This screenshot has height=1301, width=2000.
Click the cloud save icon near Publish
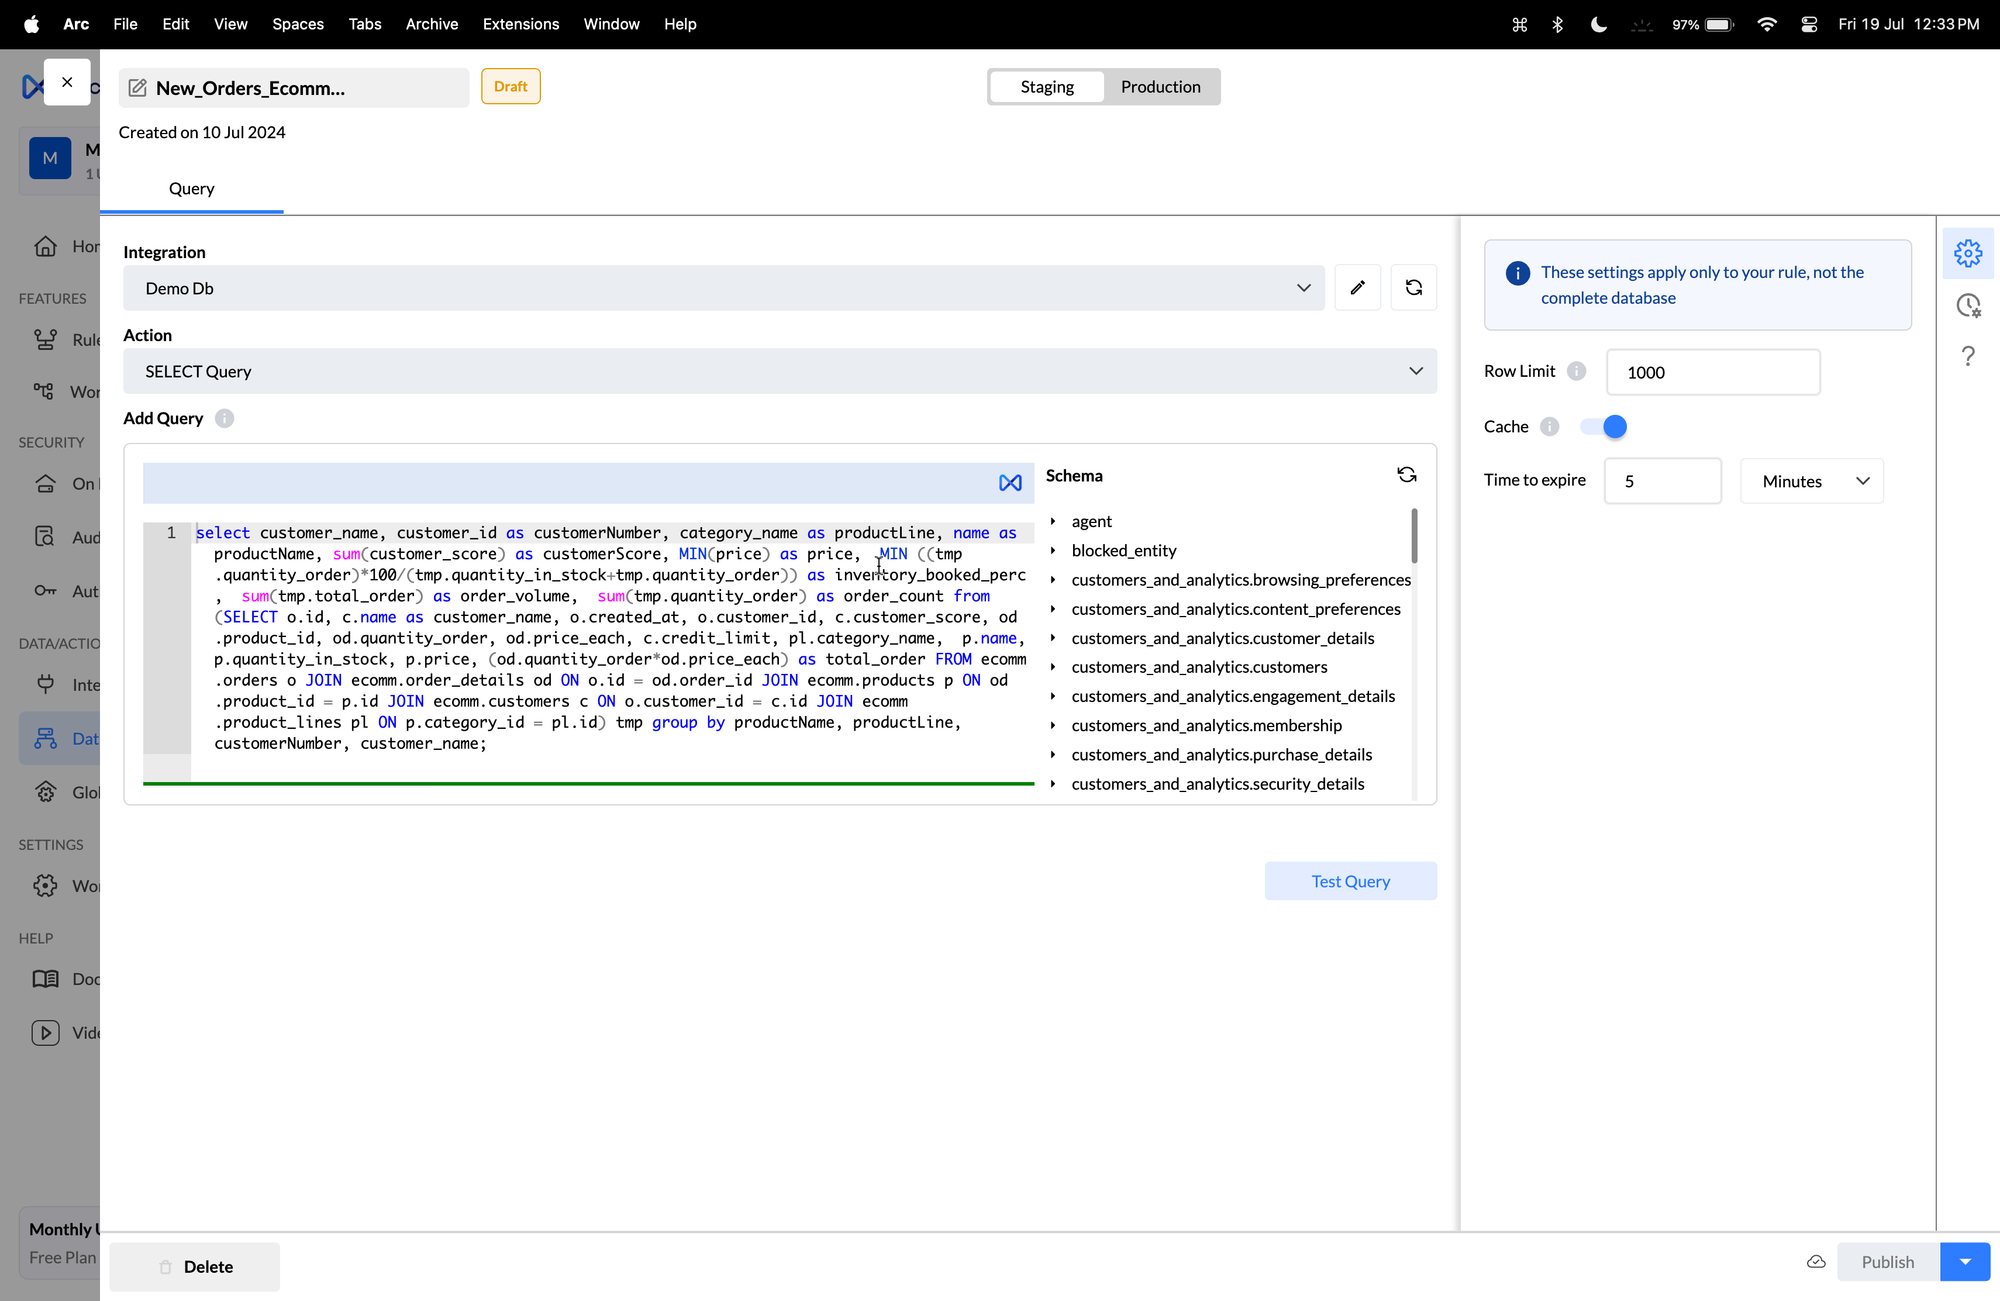point(1816,1262)
